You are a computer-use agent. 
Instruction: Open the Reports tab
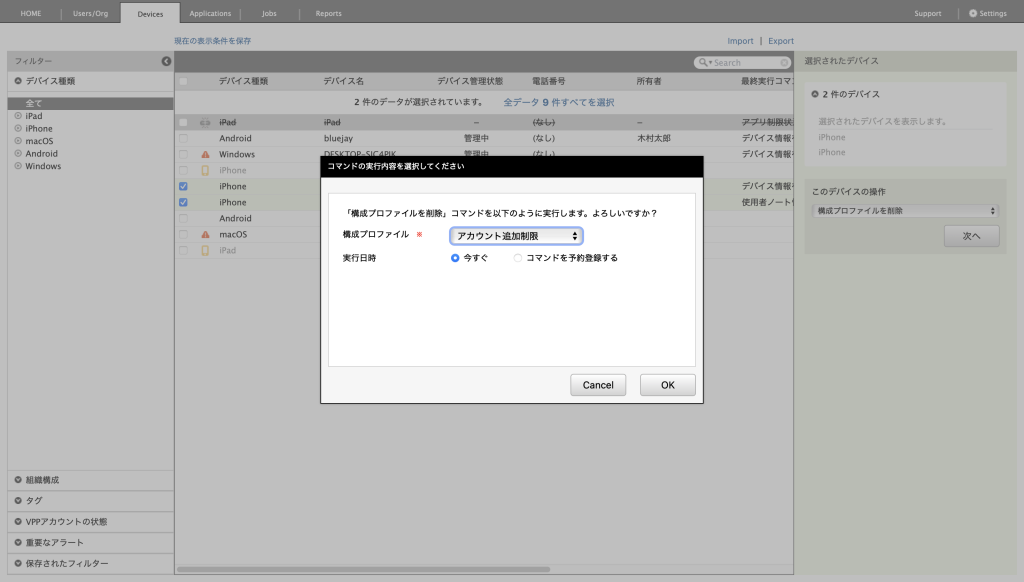(x=328, y=14)
